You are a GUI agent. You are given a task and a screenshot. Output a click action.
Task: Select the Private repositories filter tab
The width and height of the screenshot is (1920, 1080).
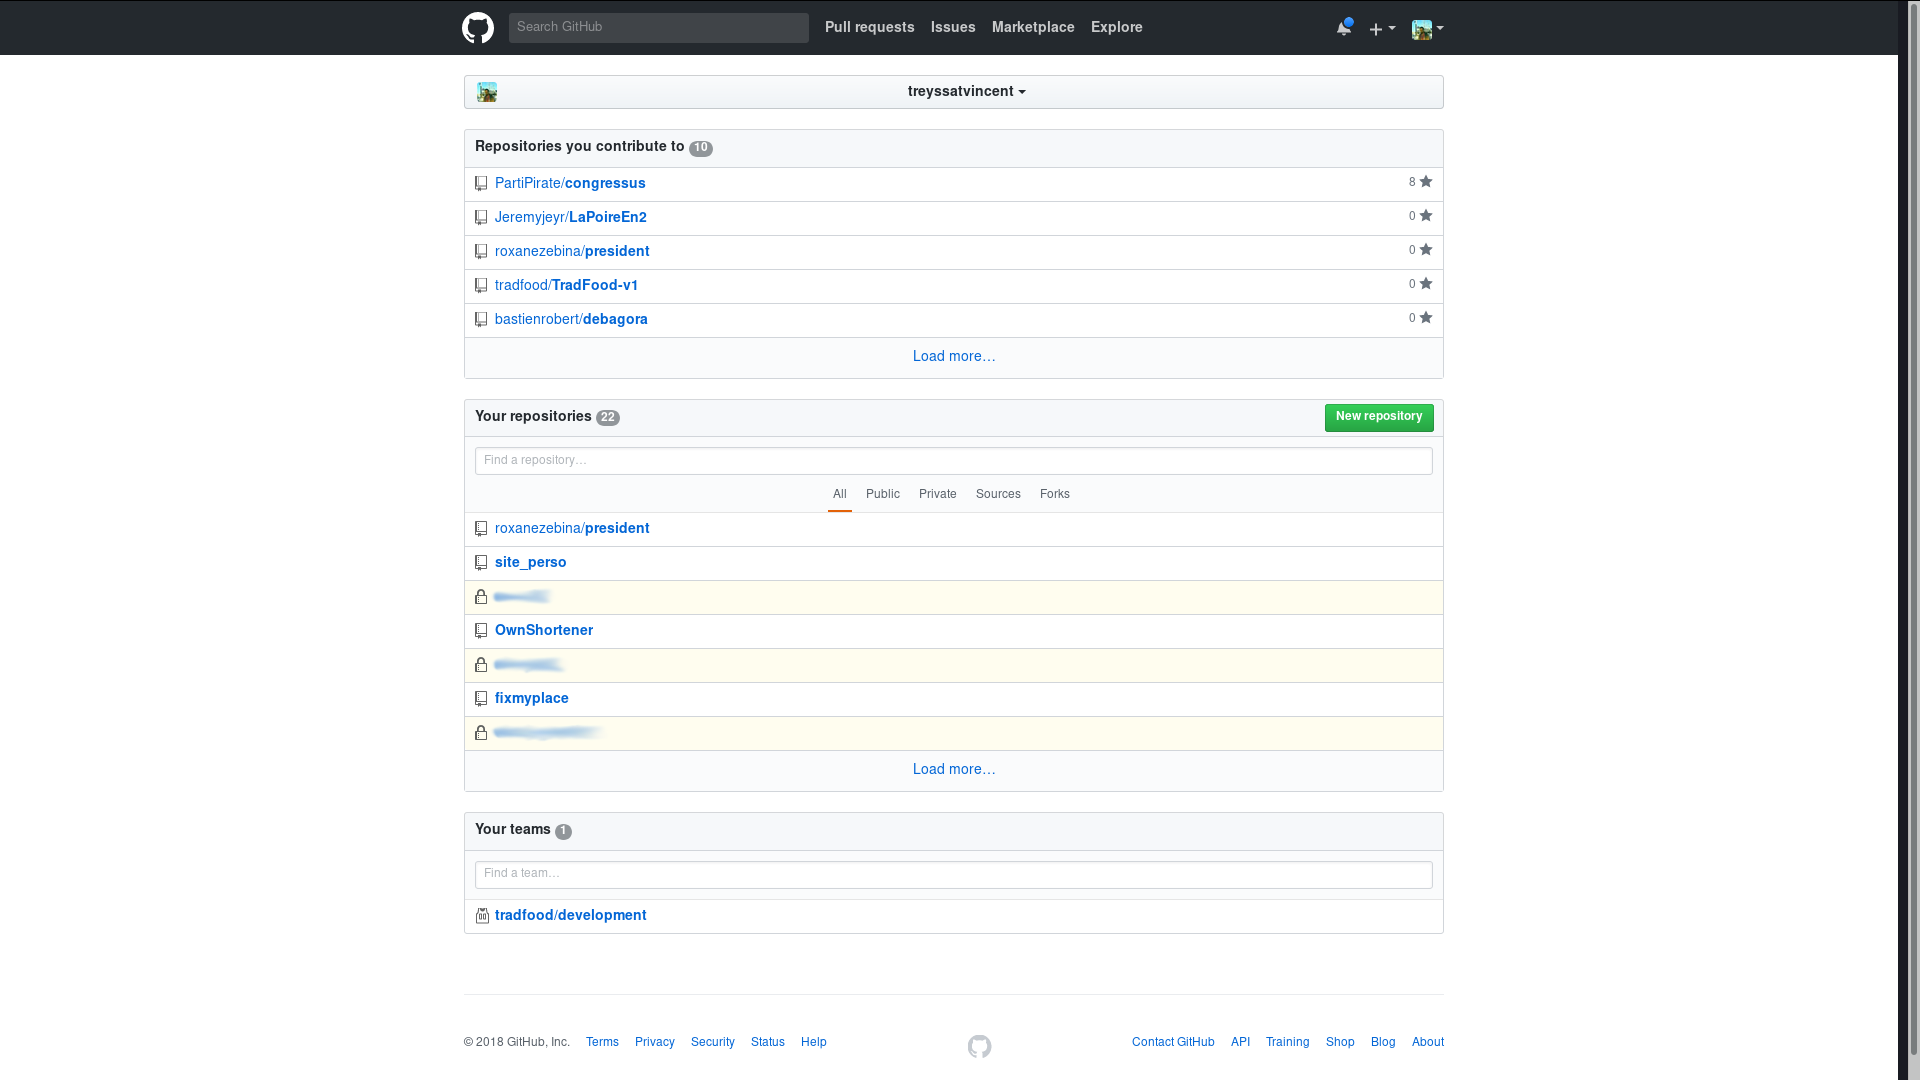point(938,495)
